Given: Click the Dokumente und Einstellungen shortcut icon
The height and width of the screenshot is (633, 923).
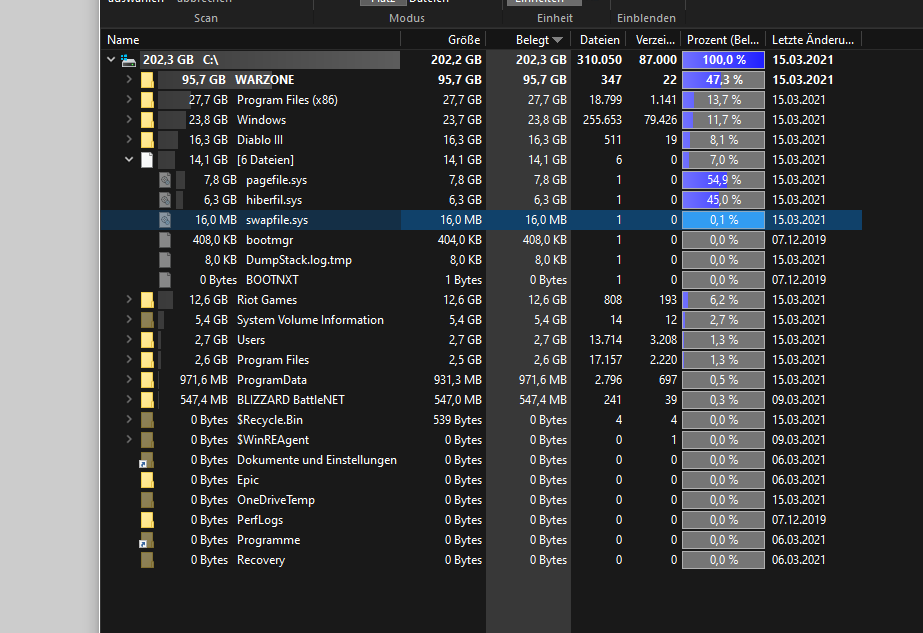Looking at the screenshot, I should click(x=146, y=460).
